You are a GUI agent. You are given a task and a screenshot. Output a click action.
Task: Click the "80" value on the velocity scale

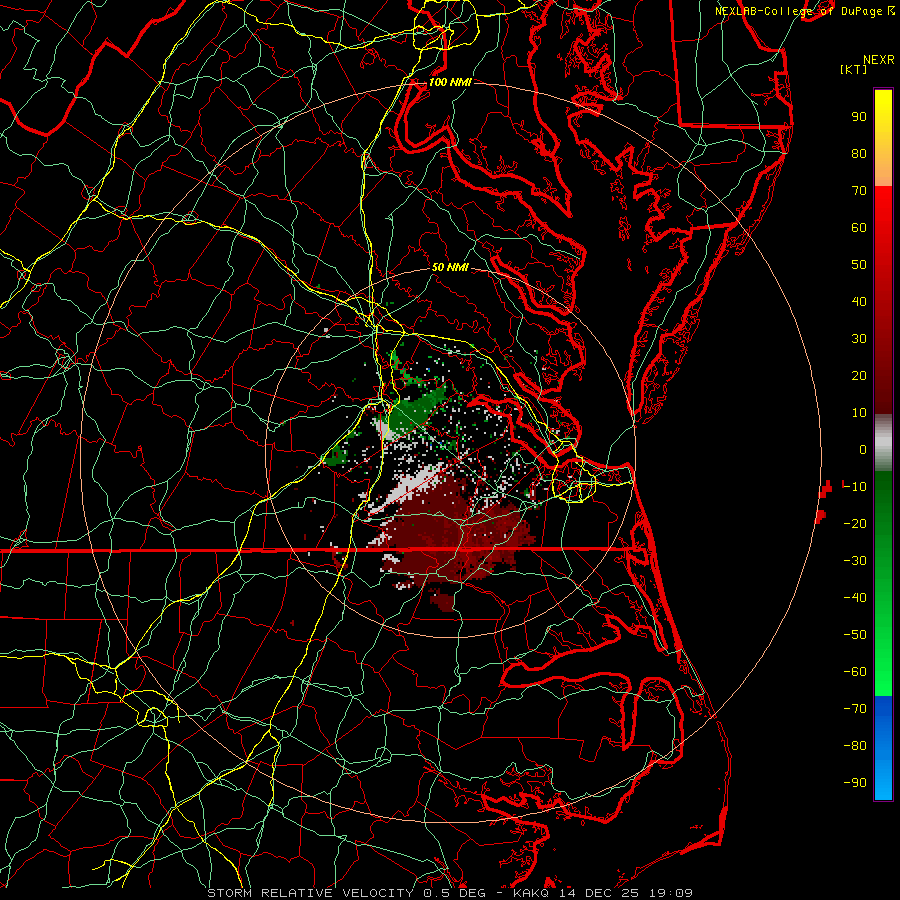(859, 154)
